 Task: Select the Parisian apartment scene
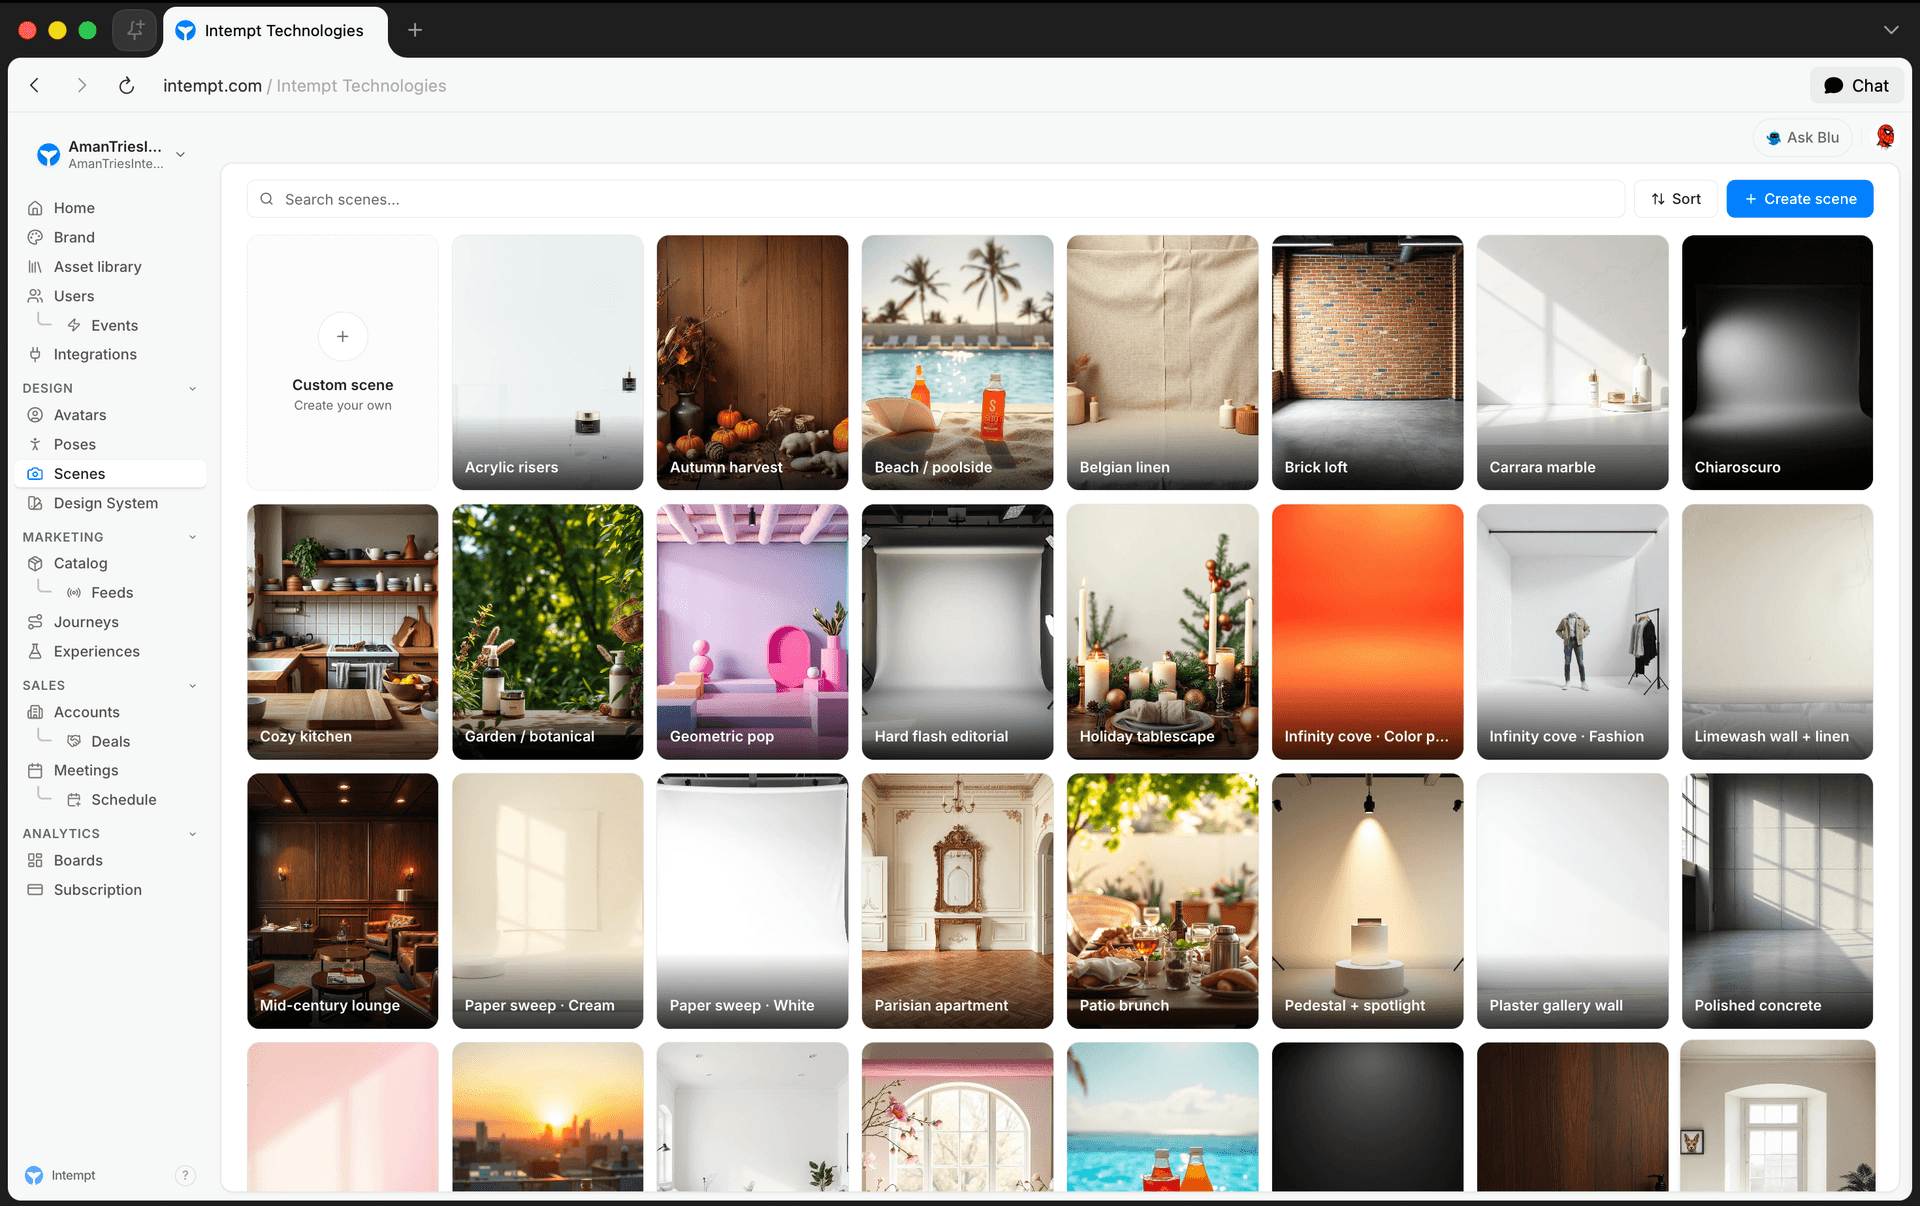point(958,901)
